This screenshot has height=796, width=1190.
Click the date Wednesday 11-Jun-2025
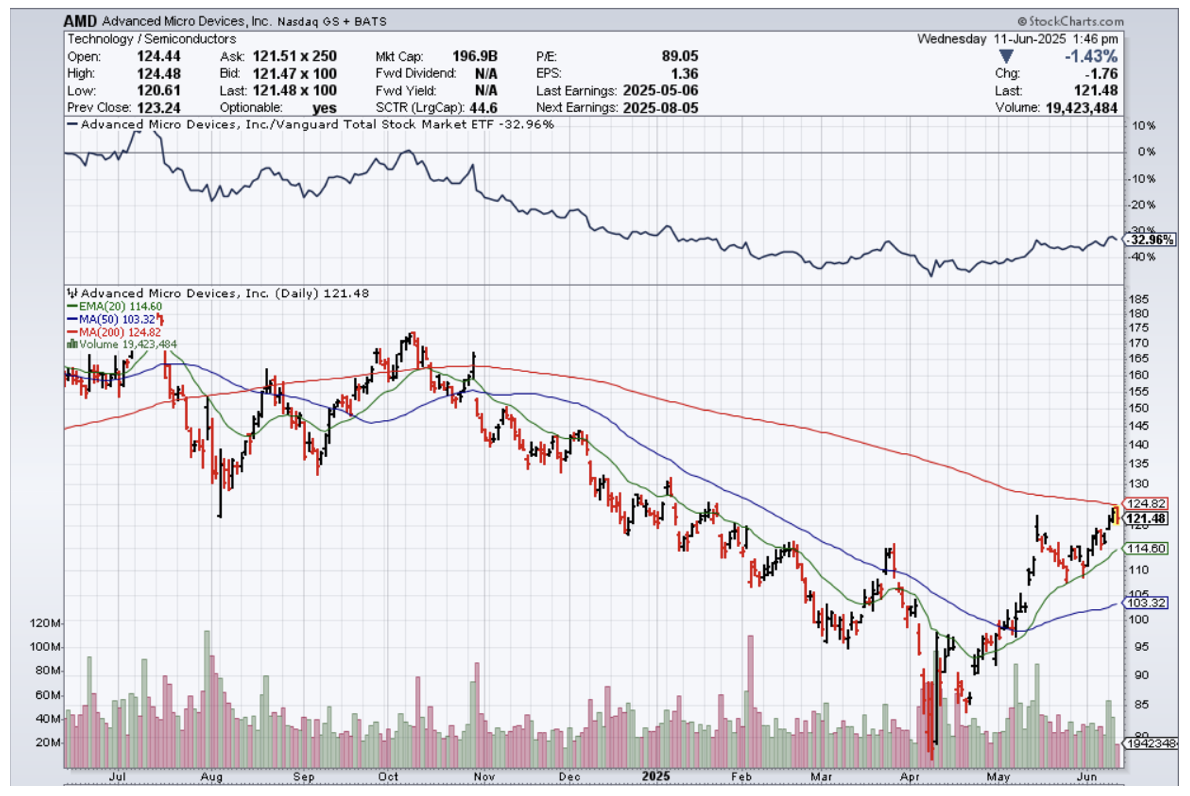click(x=991, y=39)
